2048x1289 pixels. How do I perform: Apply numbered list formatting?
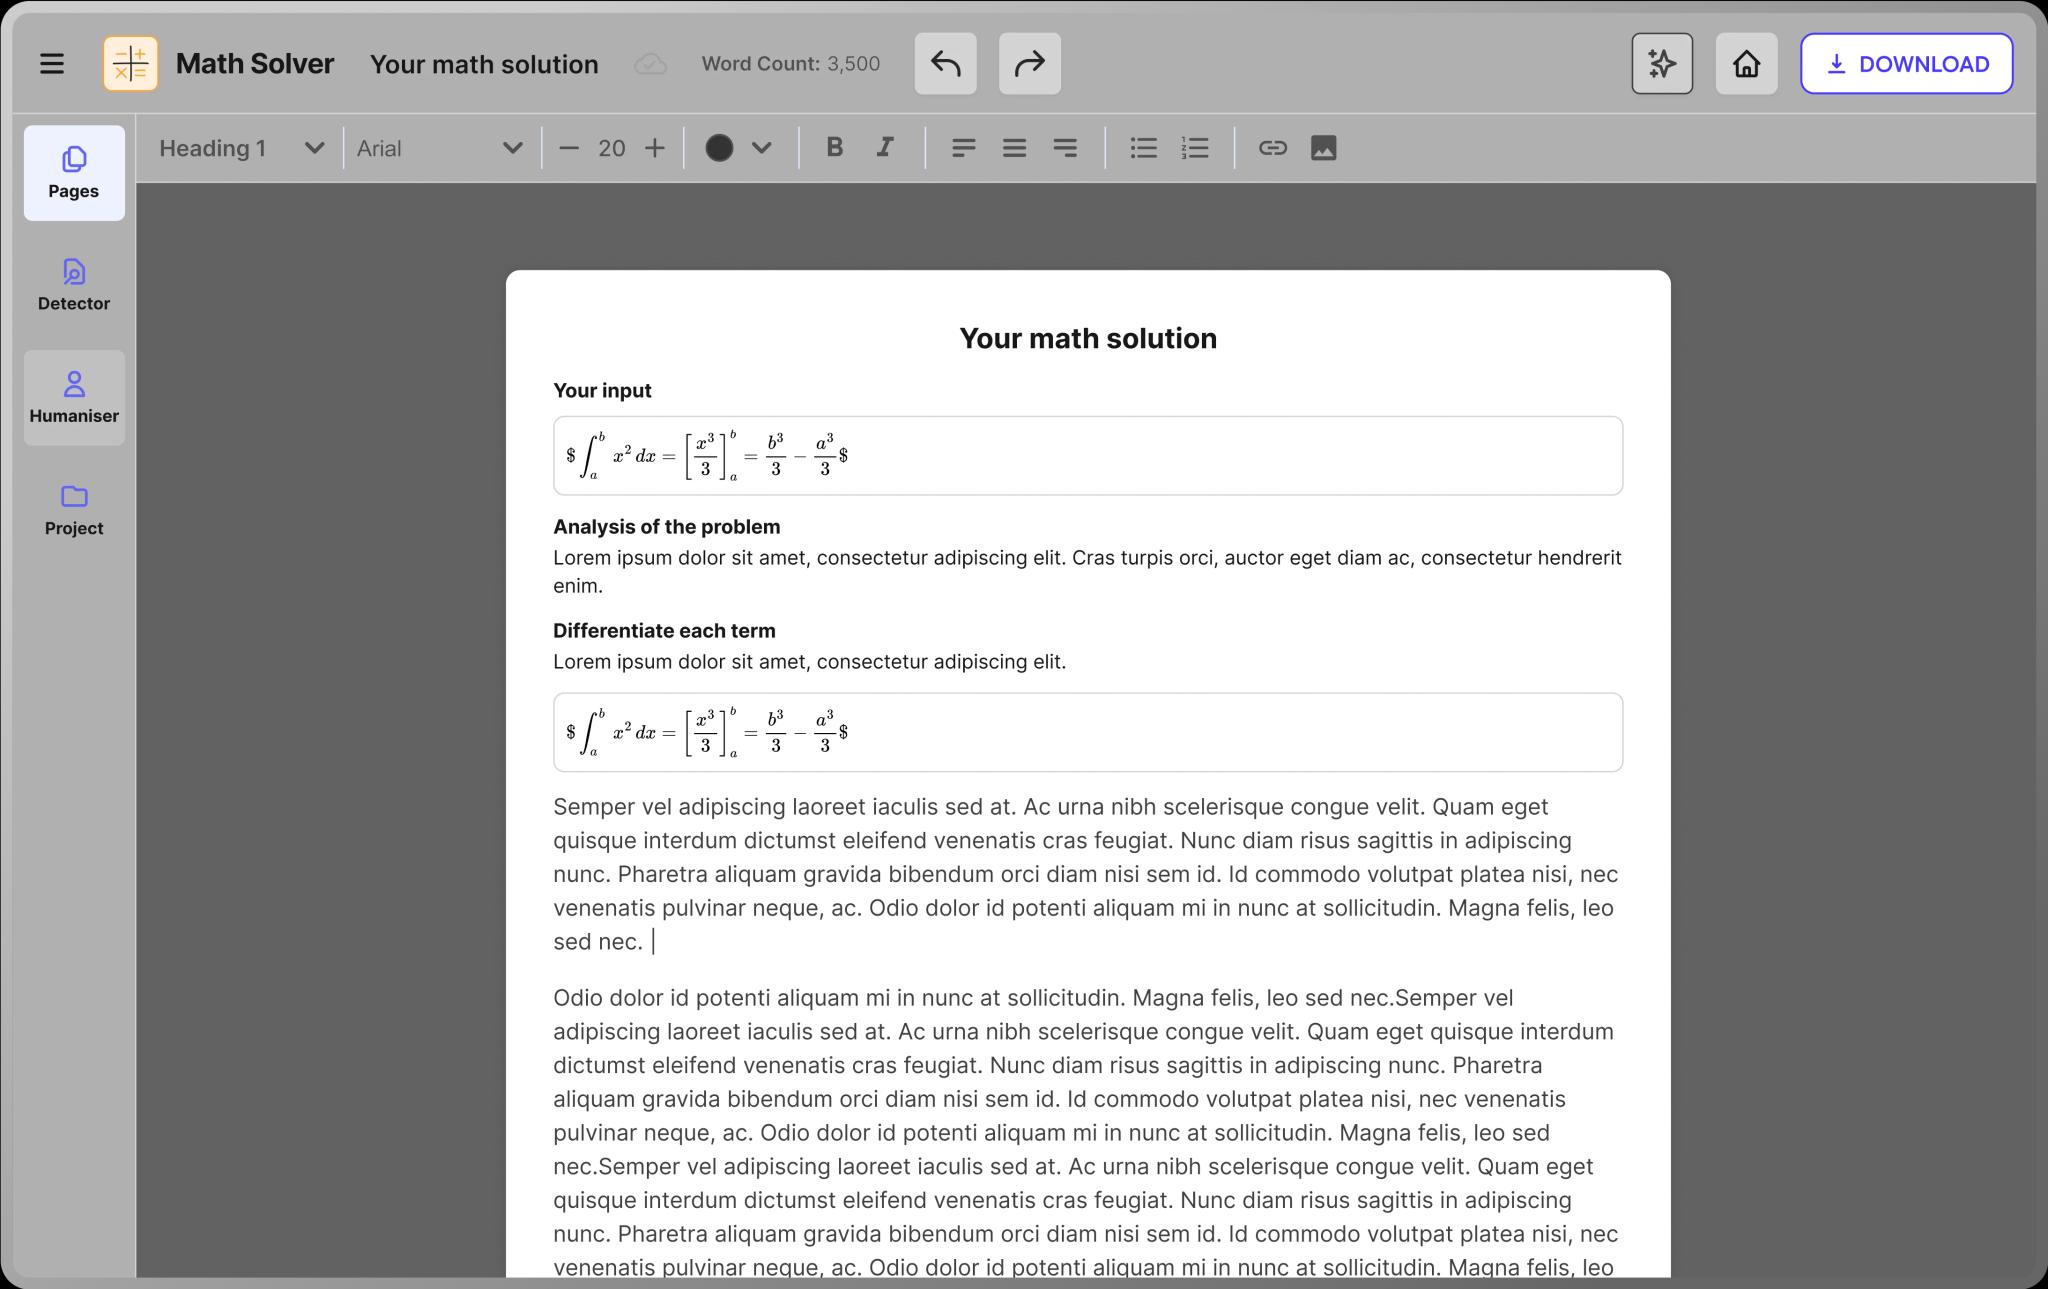point(1195,148)
